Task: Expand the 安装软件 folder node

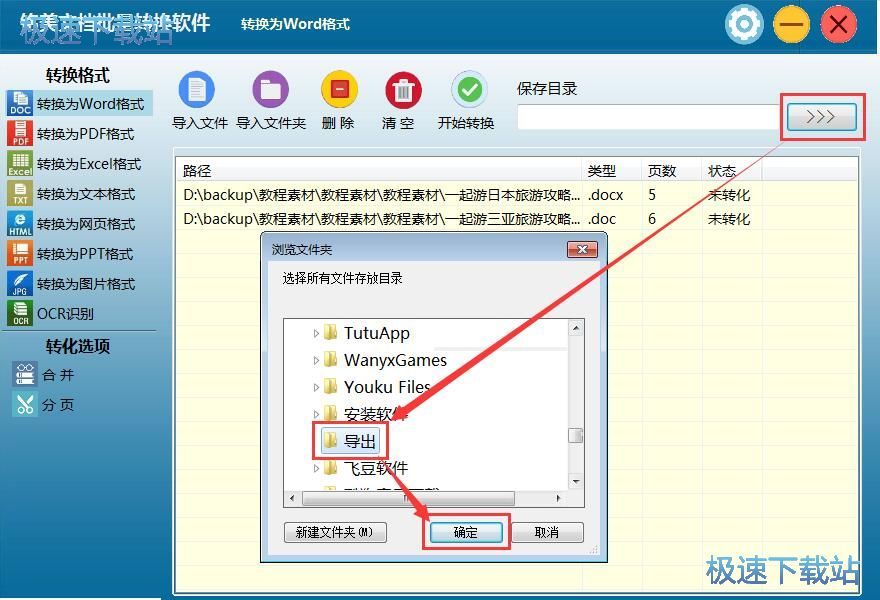Action: point(316,414)
